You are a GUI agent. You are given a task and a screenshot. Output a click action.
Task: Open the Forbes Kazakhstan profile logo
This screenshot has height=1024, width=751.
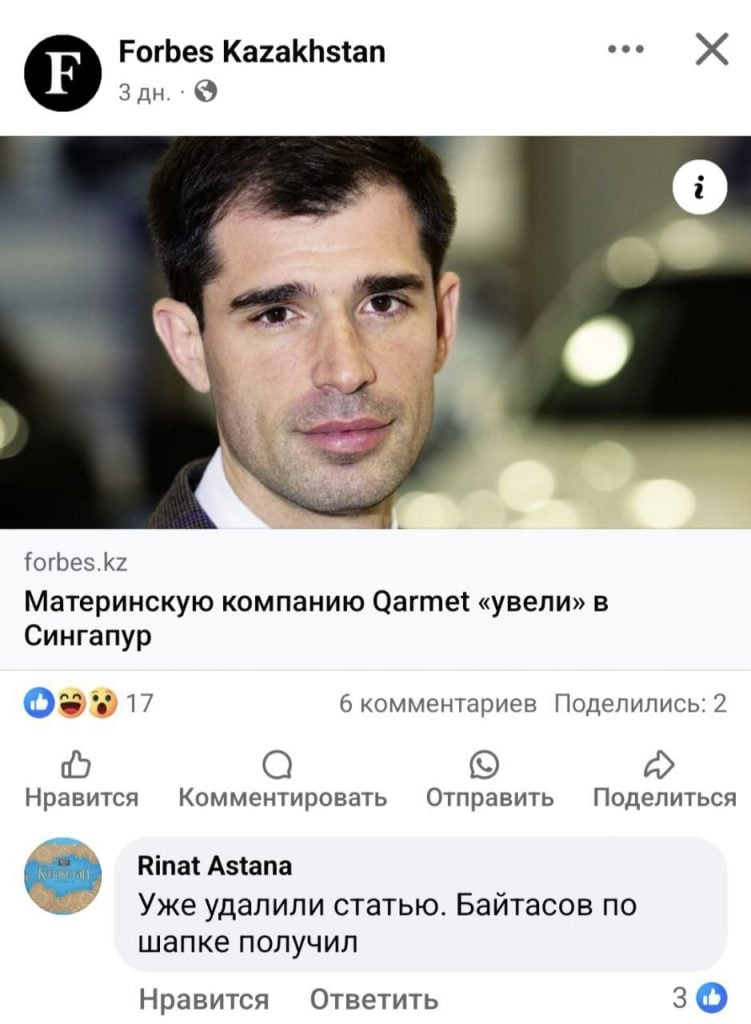click(x=63, y=72)
